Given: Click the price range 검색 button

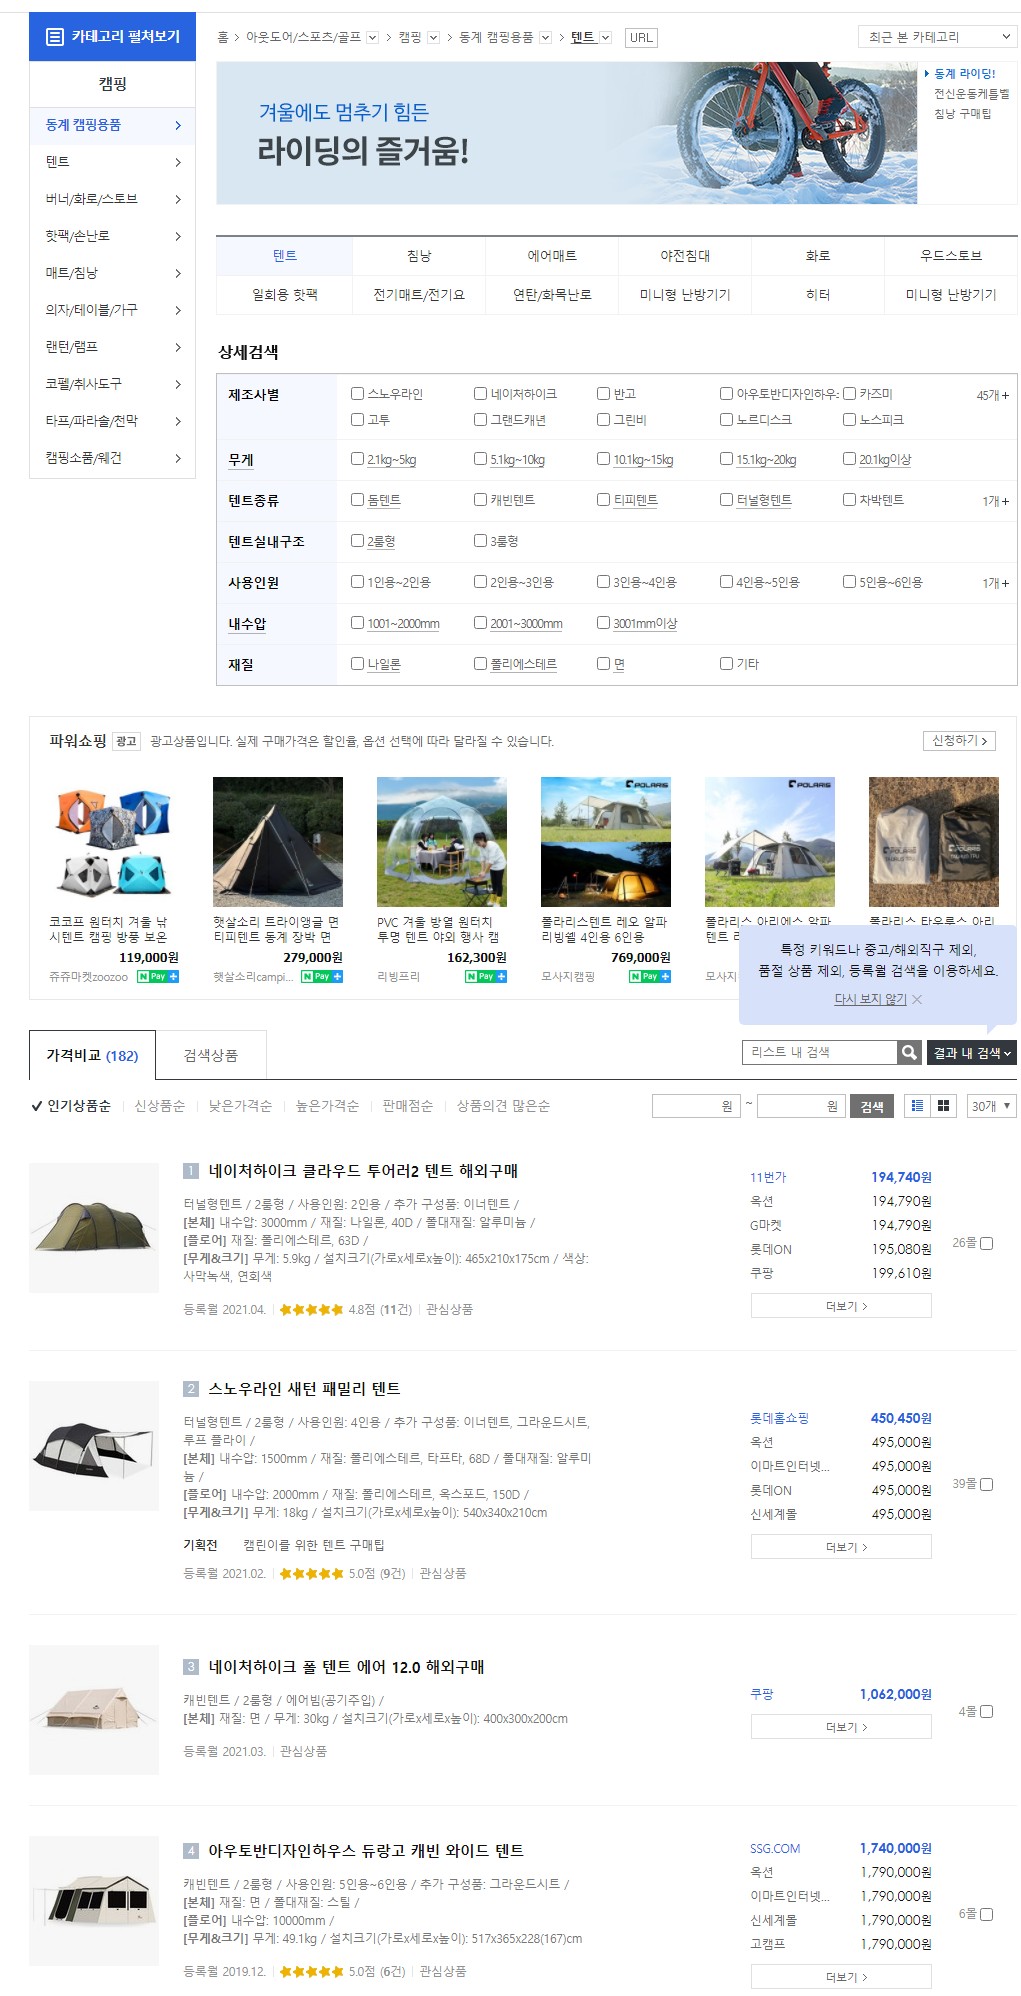Looking at the screenshot, I should pos(872,1106).
